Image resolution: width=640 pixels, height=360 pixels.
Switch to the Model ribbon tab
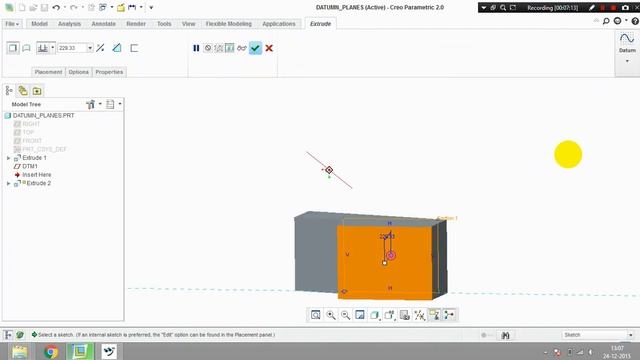40,24
